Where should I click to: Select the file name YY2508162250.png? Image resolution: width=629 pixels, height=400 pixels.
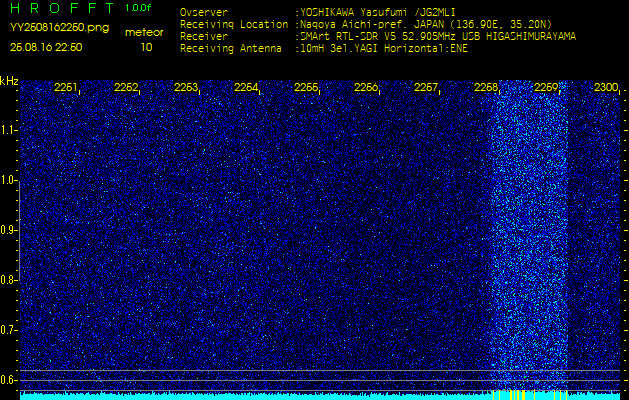pyautogui.click(x=59, y=28)
